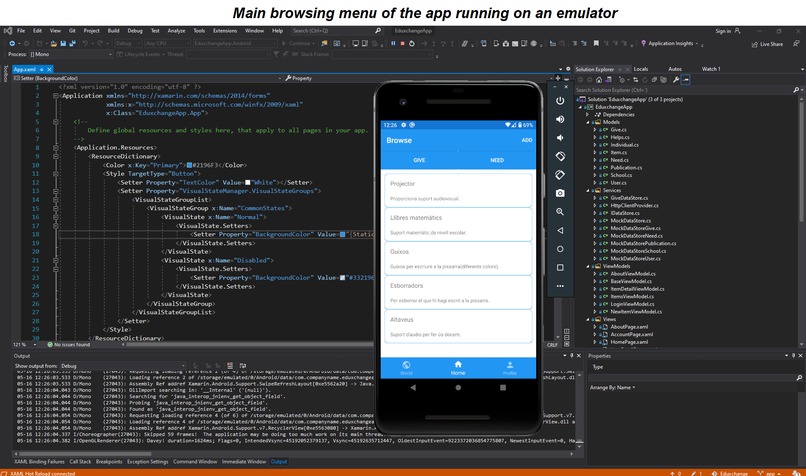Collapse the Views folder
This screenshot has height=476, width=806.
pos(588,319)
